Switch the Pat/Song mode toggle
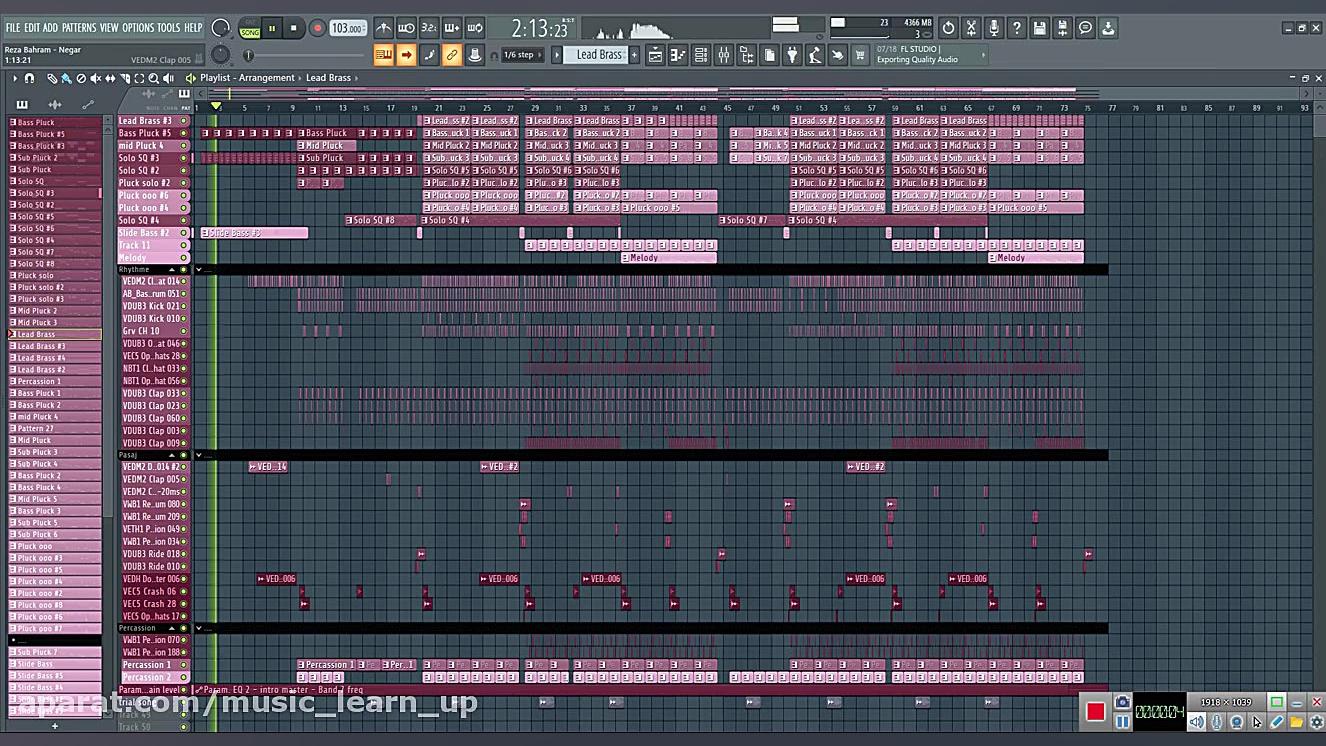This screenshot has width=1326, height=746. pyautogui.click(x=250, y=28)
